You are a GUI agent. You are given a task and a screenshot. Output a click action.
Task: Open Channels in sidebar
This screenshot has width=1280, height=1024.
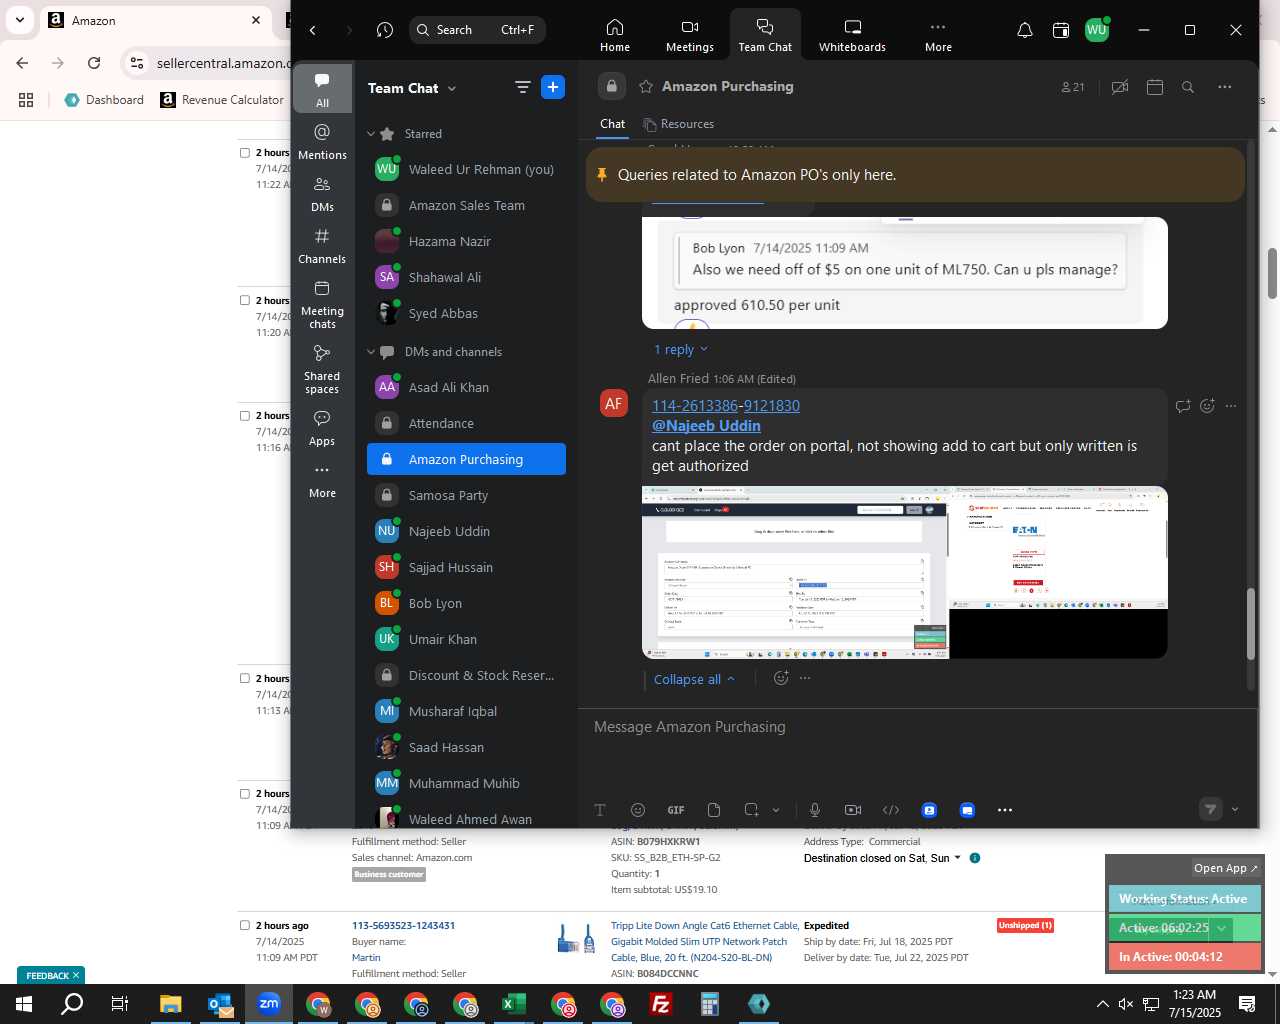coord(322,245)
